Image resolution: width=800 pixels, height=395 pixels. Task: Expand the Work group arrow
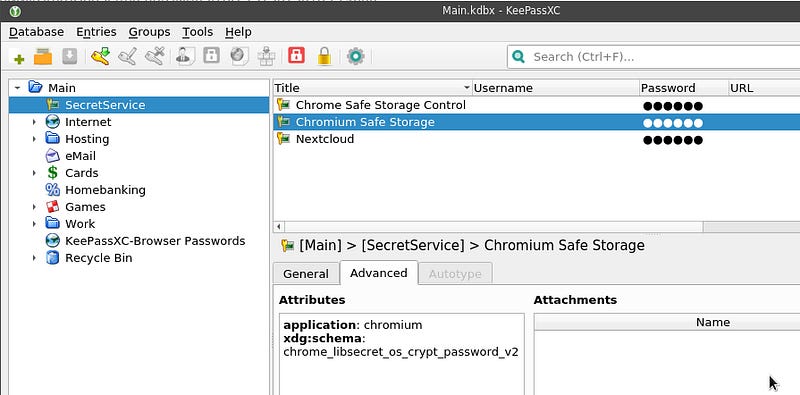[34, 224]
